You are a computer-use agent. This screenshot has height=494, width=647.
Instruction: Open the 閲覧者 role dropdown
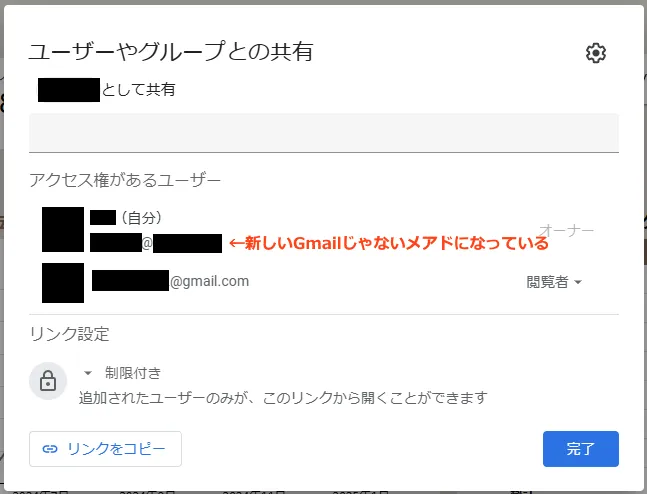(x=554, y=282)
